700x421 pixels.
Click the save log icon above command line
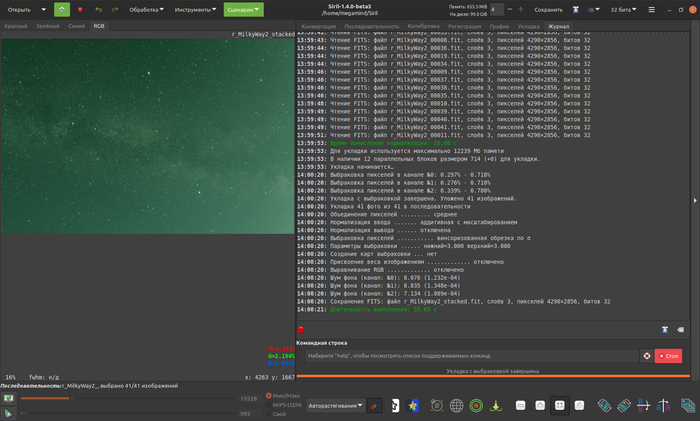click(x=664, y=329)
